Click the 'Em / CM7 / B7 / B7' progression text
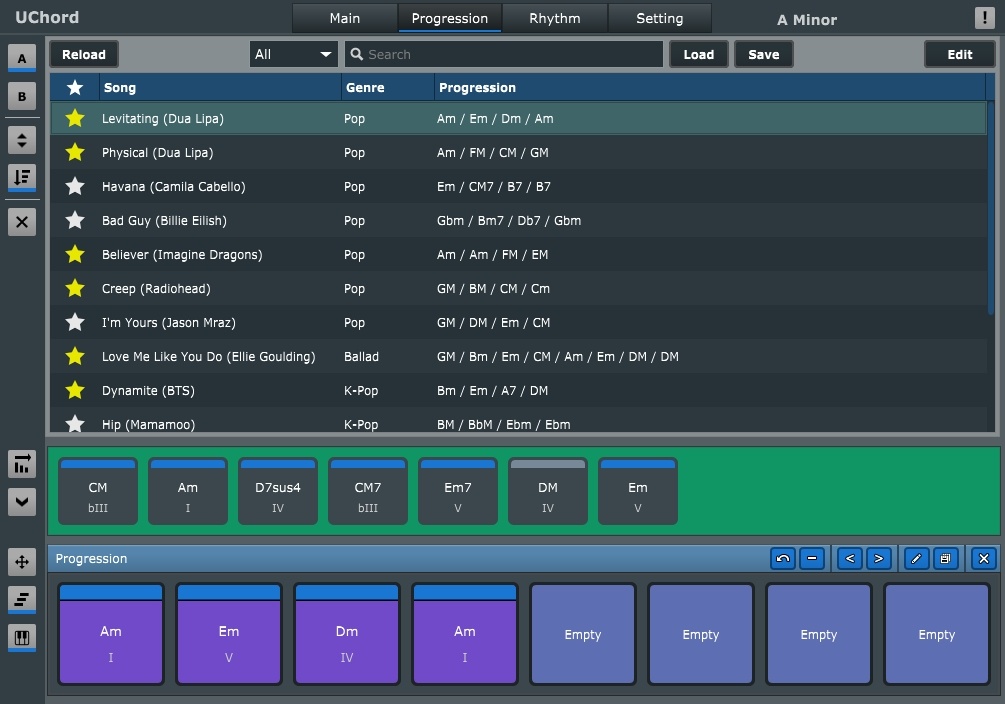Image resolution: width=1005 pixels, height=704 pixels. click(x=494, y=187)
